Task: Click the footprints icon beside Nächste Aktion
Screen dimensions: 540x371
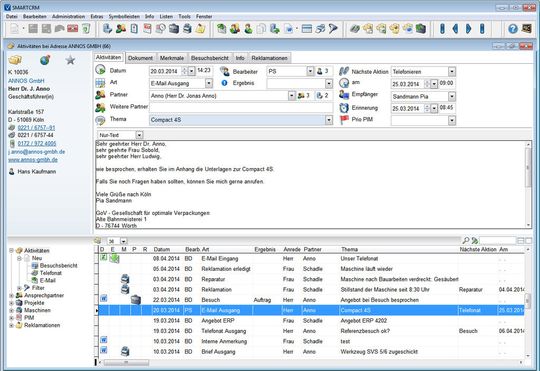Action: (344, 71)
